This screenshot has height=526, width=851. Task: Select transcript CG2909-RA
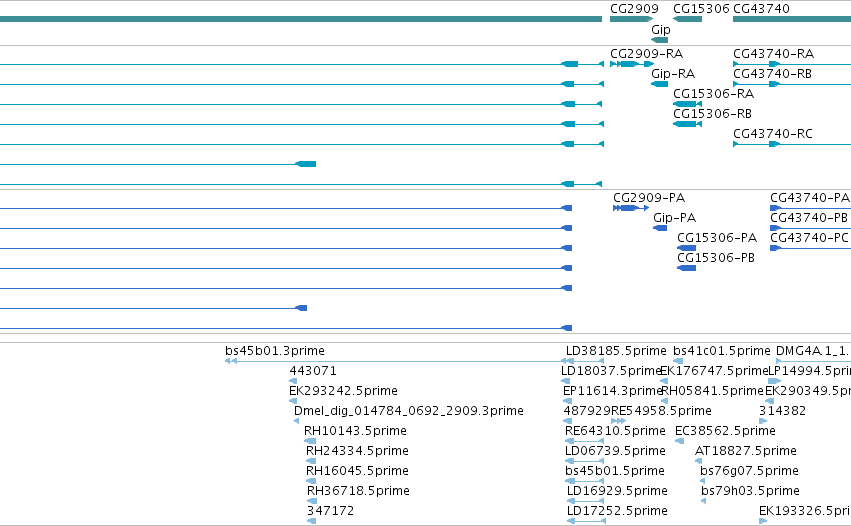click(x=646, y=54)
